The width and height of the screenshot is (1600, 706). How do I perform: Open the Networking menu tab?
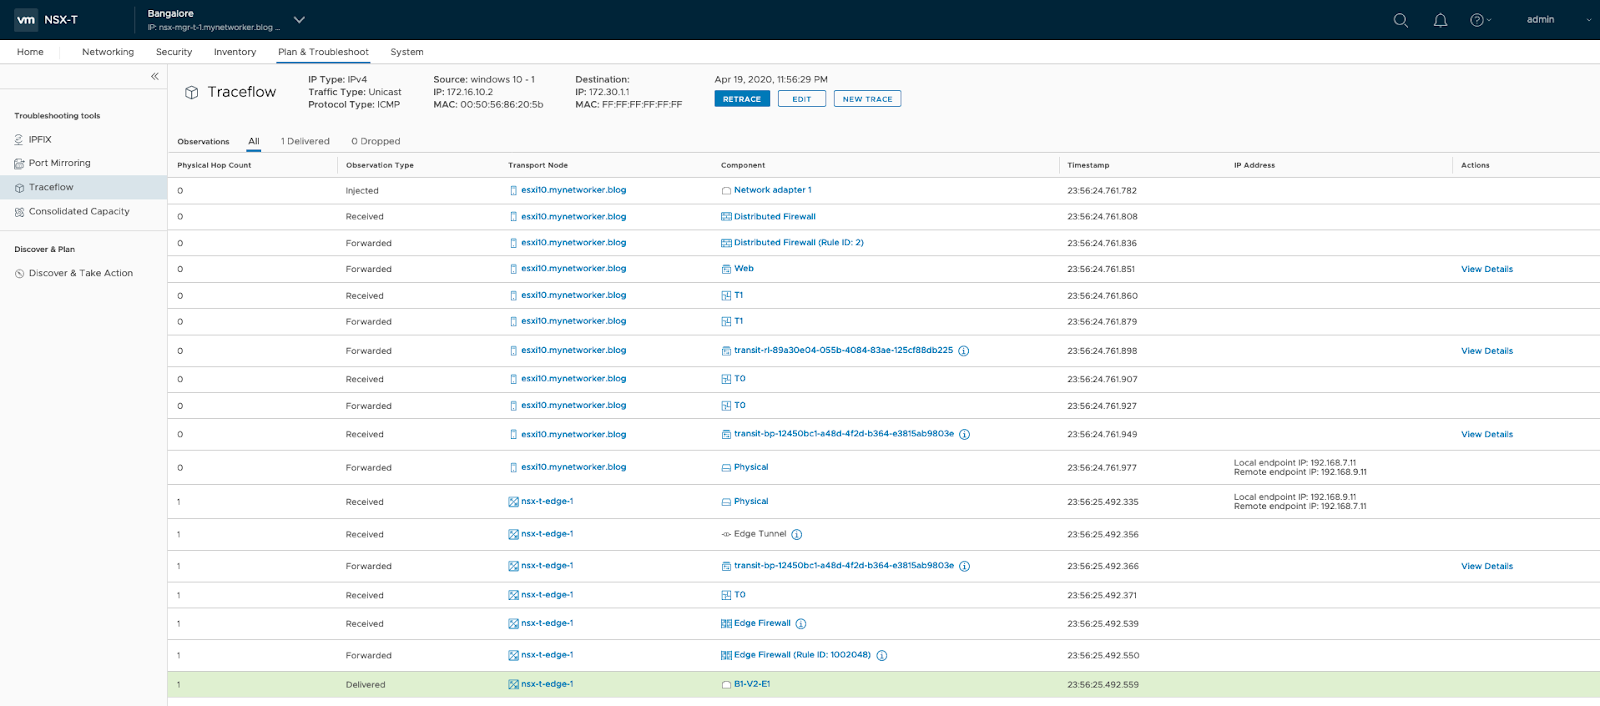click(x=108, y=52)
